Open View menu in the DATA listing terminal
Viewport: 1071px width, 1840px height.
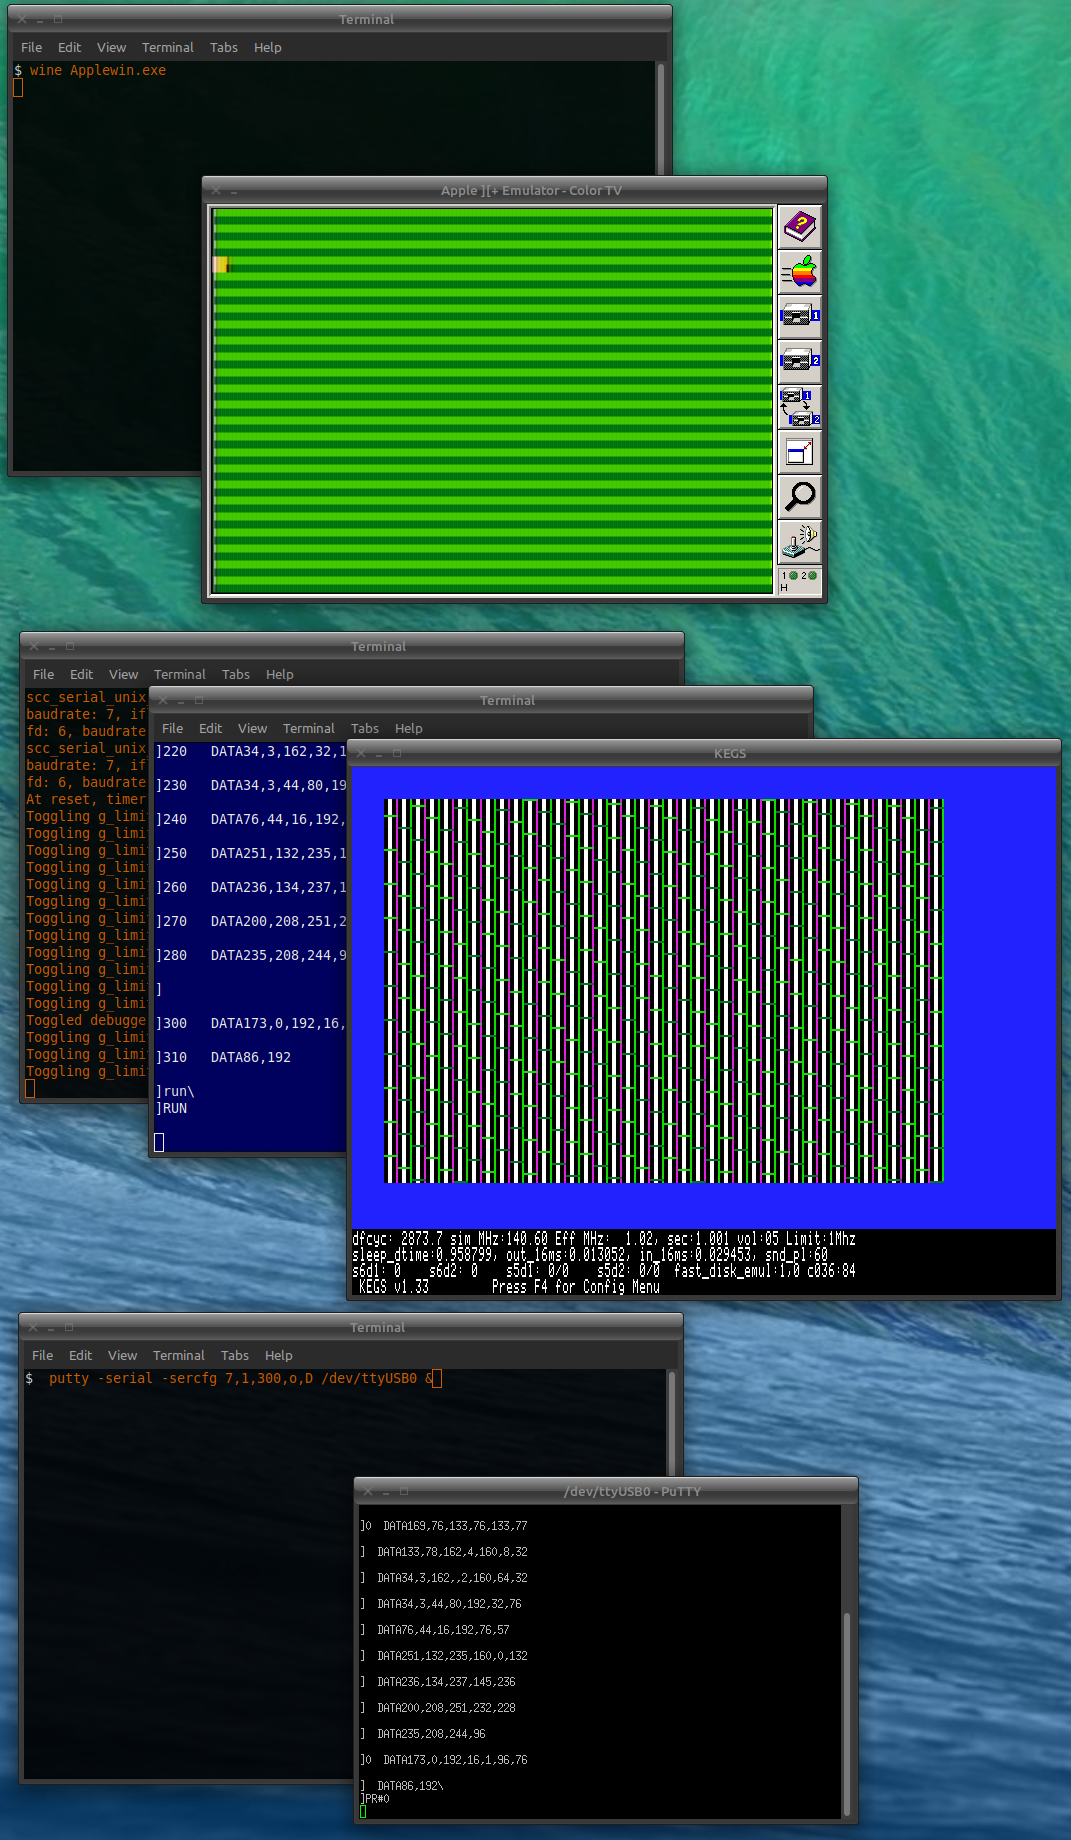(x=252, y=728)
